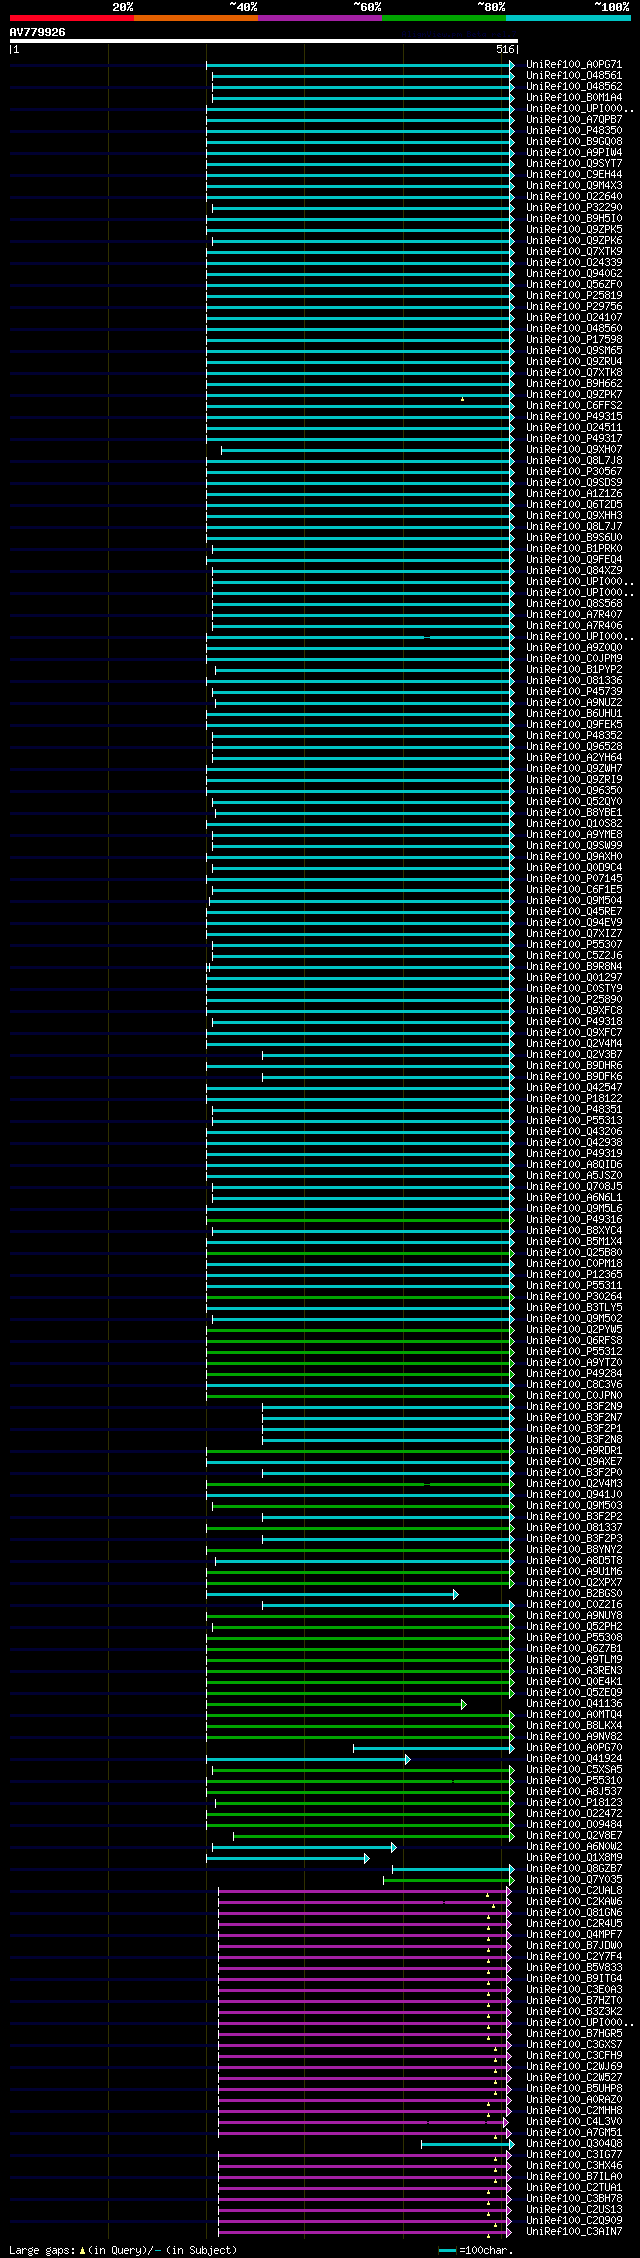
Task: Click the orange ~40% identity legend bar
Action: (195, 18)
